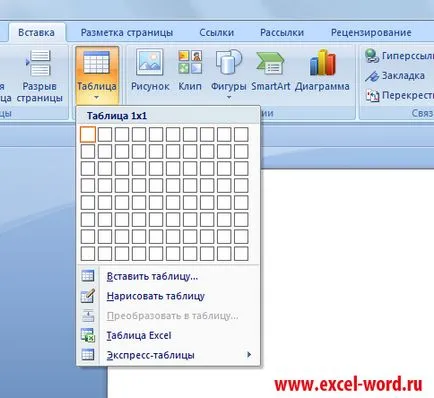Click the Закладка bookmark icon
This screenshot has width=434, height=398.
[x=372, y=76]
